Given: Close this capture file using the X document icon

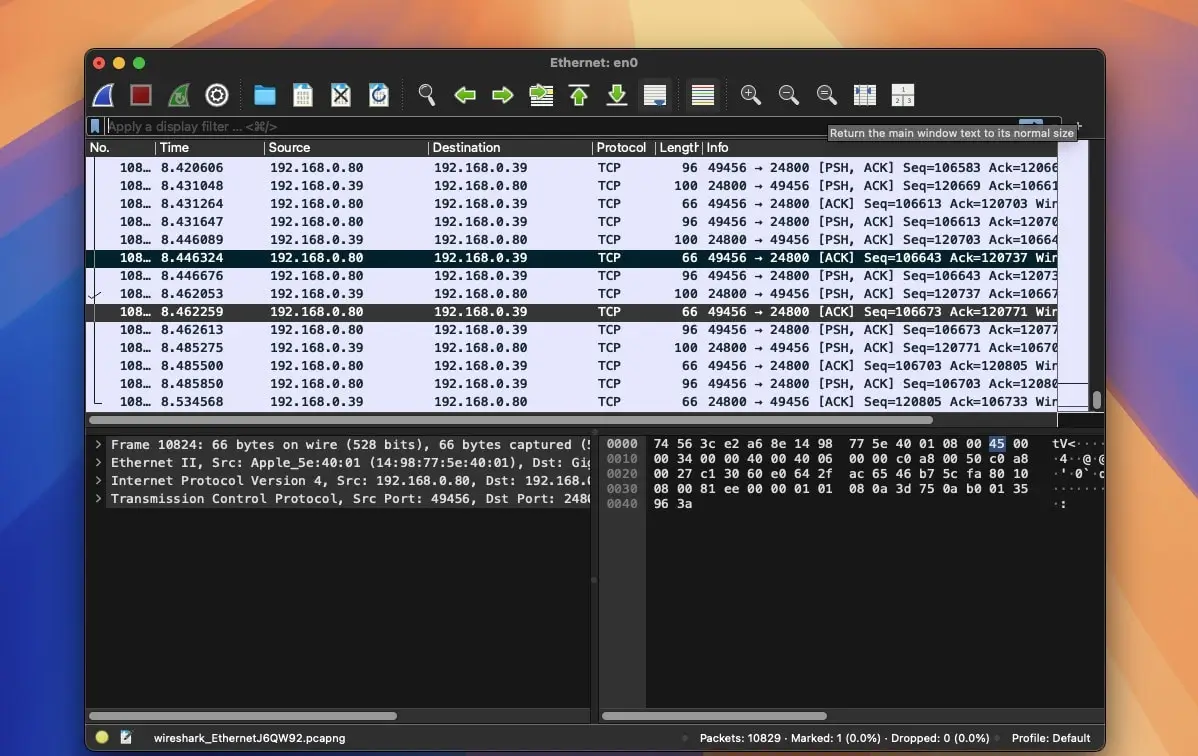Looking at the screenshot, I should pos(341,96).
